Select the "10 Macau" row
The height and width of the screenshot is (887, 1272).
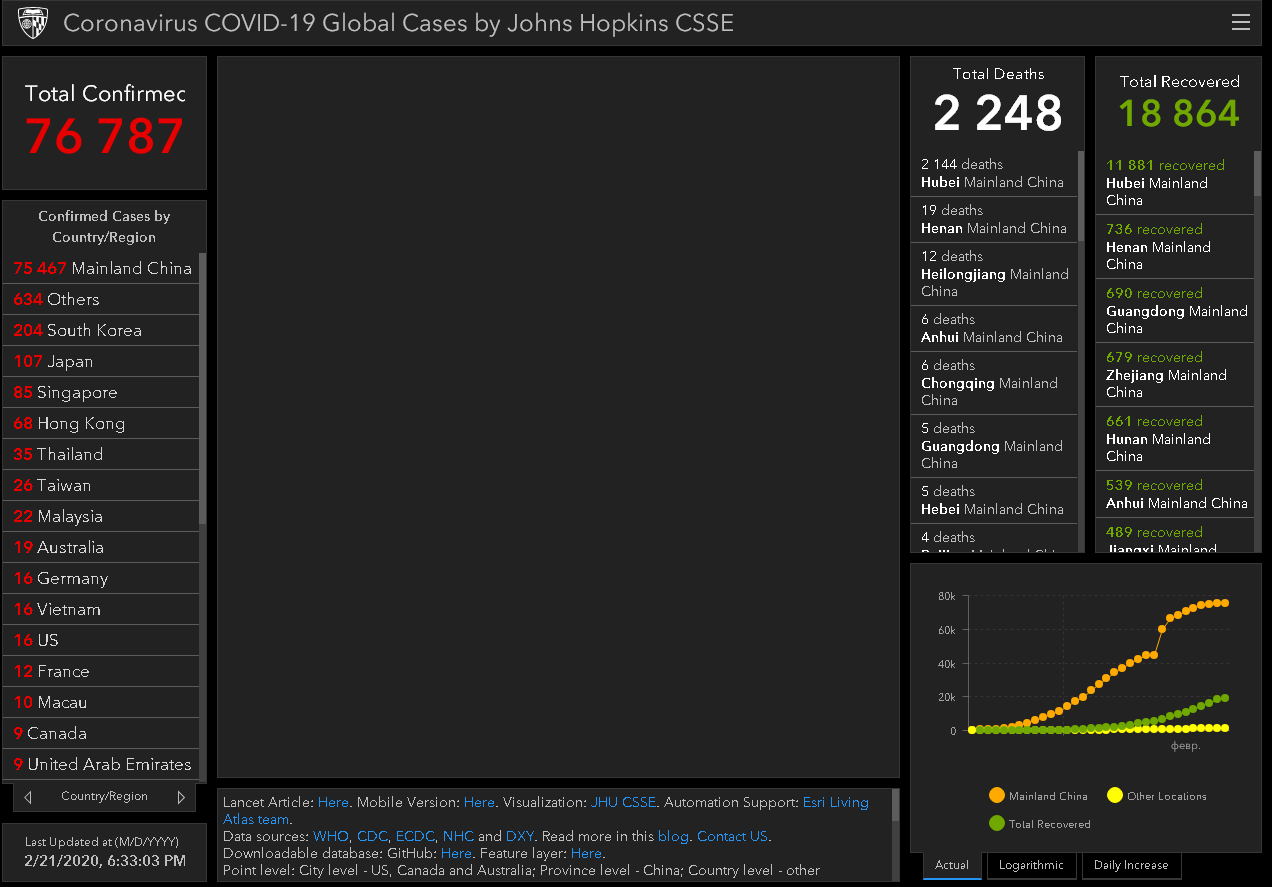tap(101, 702)
